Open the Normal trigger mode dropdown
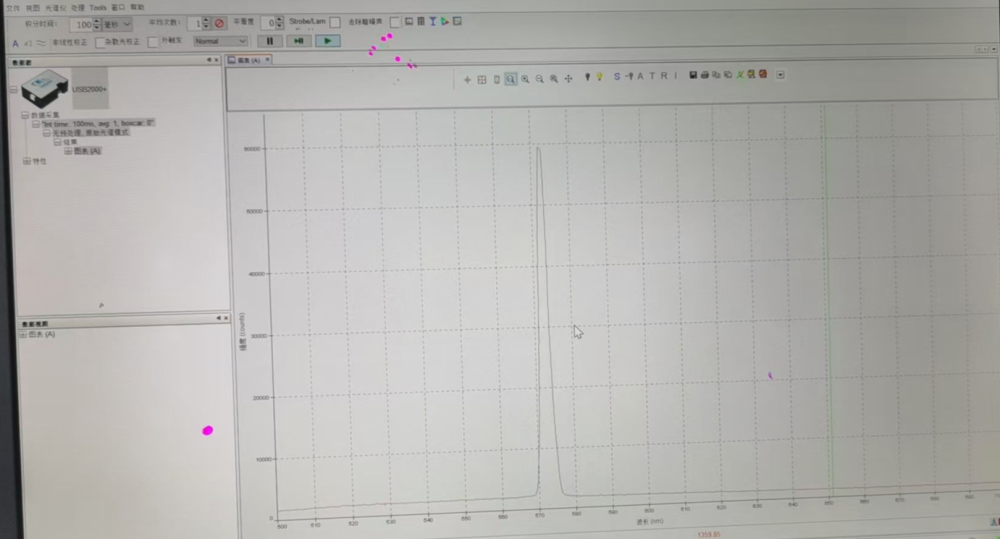This screenshot has height=539, width=1000. (220, 41)
